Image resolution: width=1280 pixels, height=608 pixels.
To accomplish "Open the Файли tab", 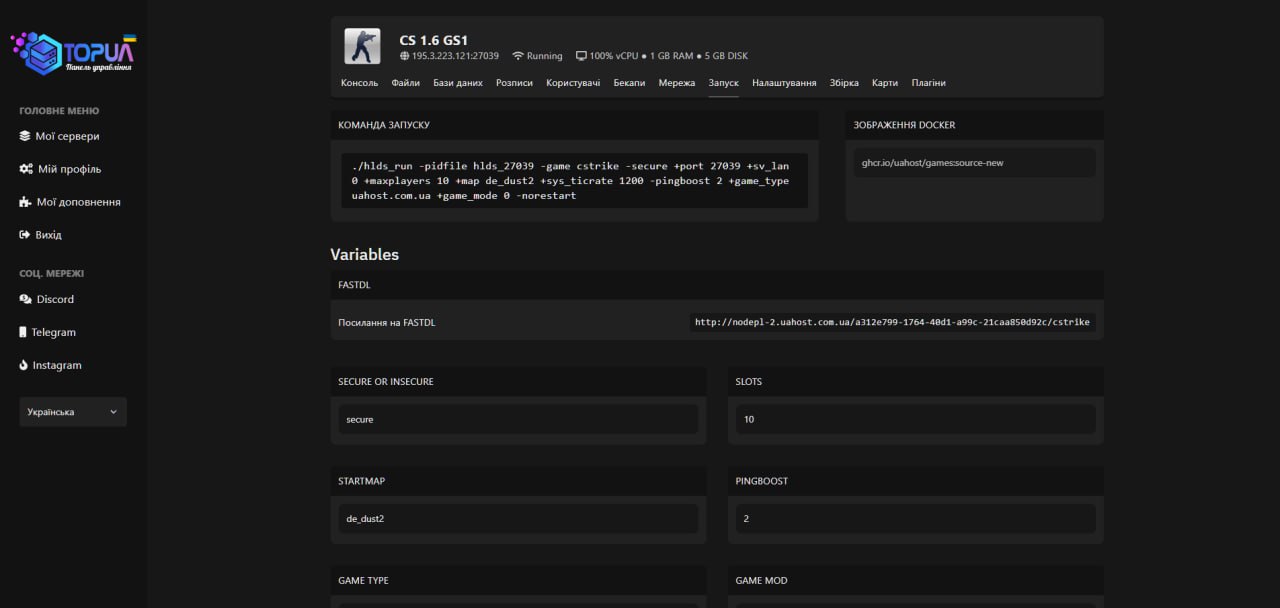I will (405, 83).
